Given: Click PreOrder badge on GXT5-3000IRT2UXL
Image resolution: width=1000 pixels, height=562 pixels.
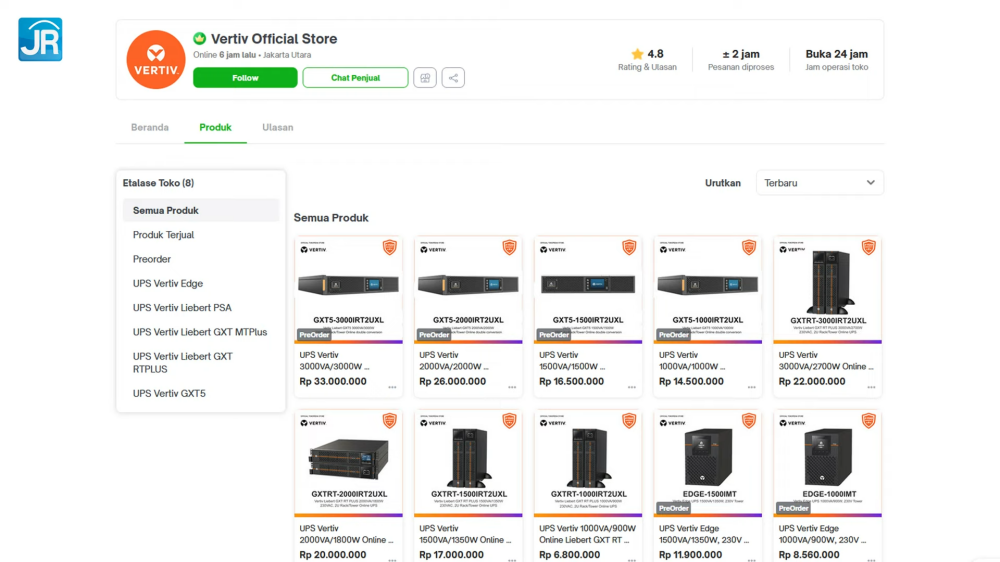Looking at the screenshot, I should [314, 335].
